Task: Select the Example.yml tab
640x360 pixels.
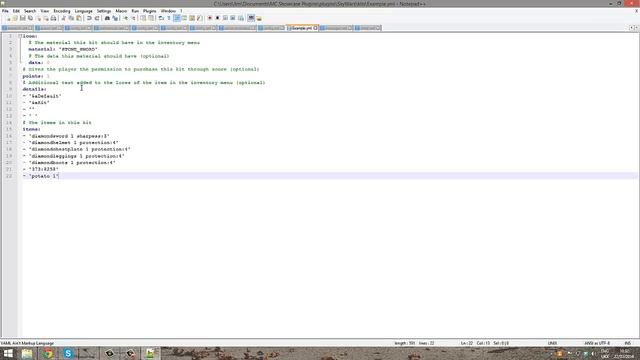Action: click(x=301, y=28)
